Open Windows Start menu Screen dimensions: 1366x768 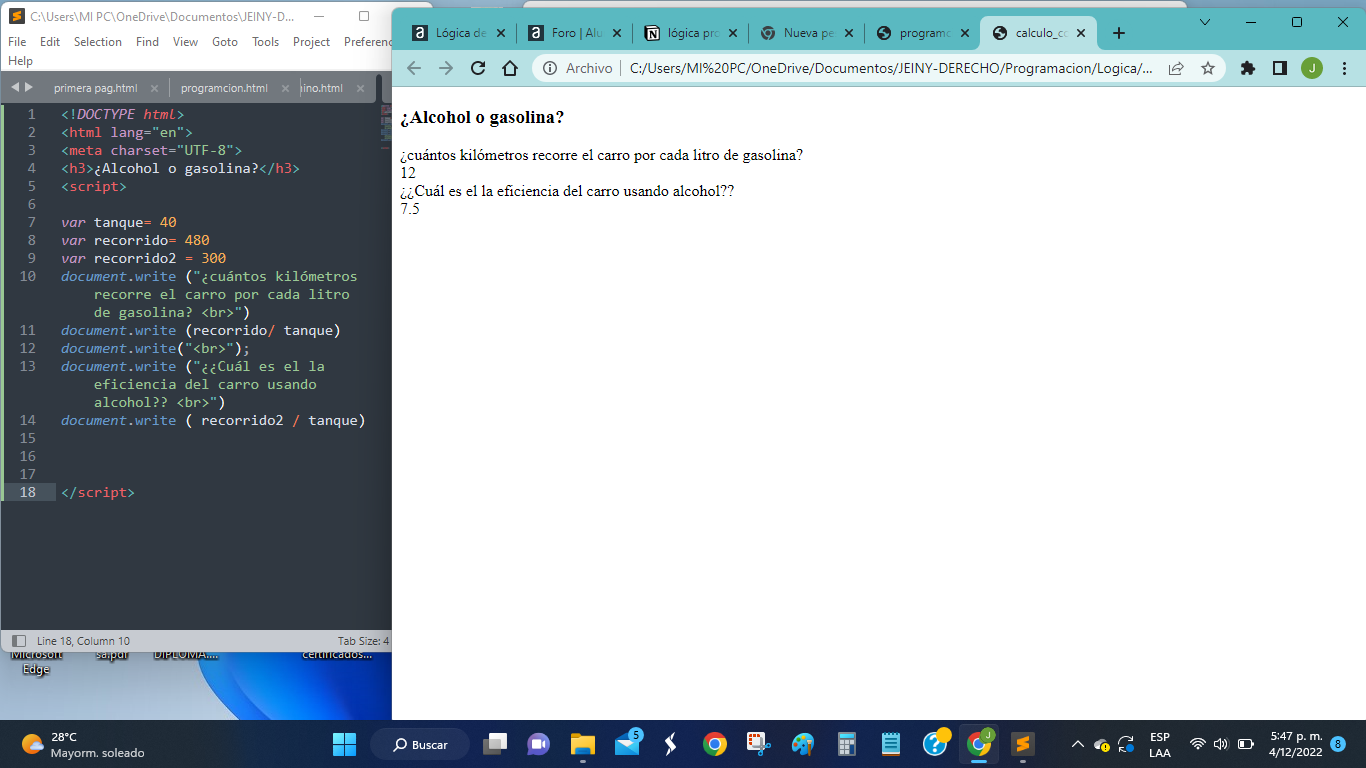click(344, 744)
